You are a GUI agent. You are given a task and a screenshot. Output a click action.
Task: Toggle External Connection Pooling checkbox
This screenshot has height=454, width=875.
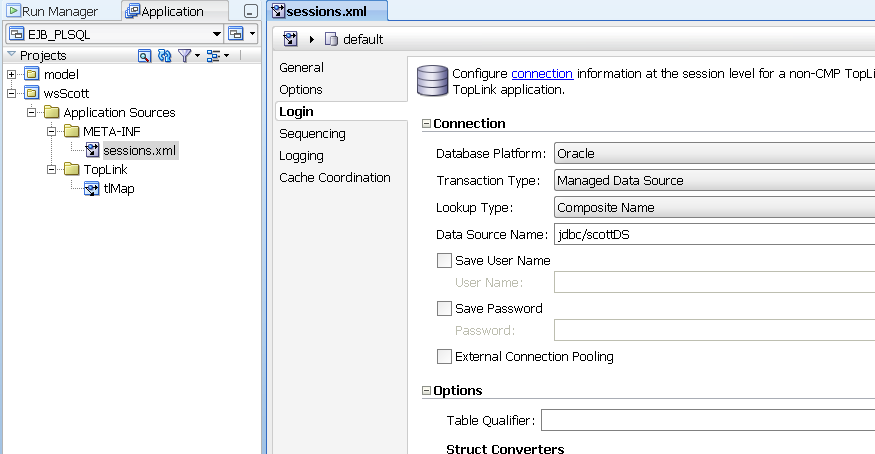pyautogui.click(x=444, y=356)
